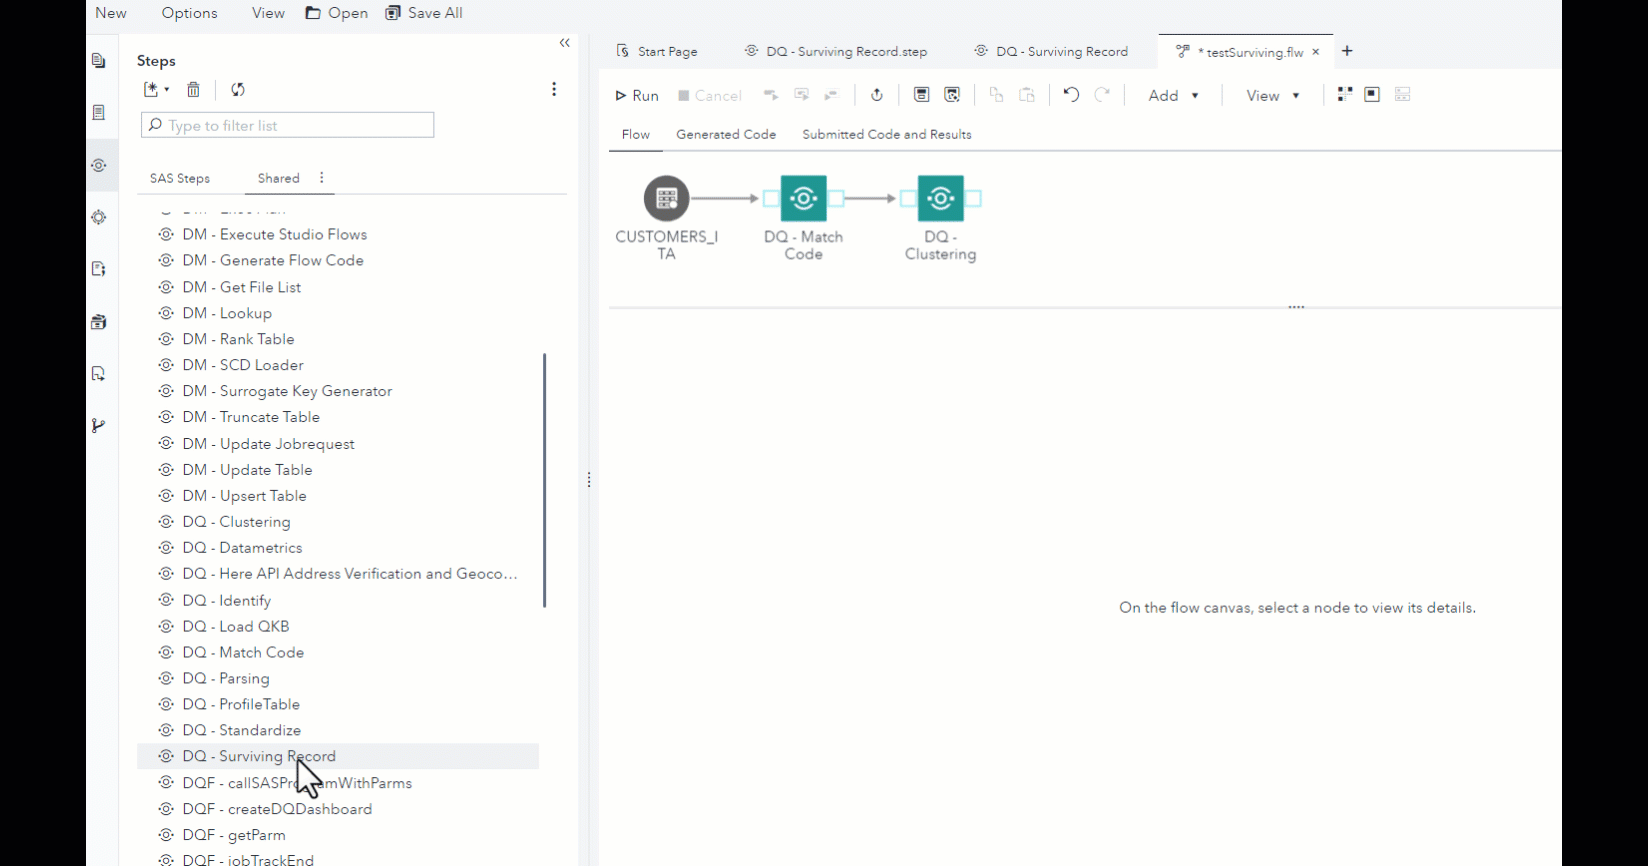
Task: Click the grayed-out Cancel button
Action: tap(709, 95)
